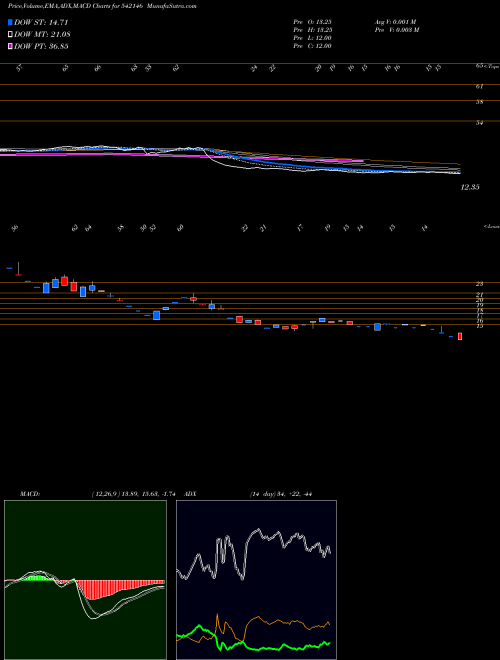Select the 'DOW MT: 21.08' legend text
Screen dimensions: 500x660
41,35
